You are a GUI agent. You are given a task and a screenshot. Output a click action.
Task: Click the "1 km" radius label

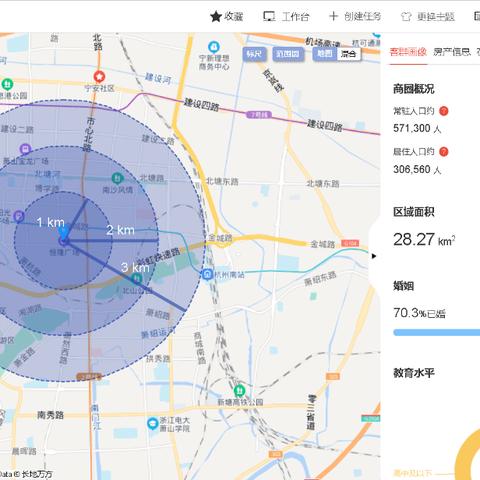point(51,222)
